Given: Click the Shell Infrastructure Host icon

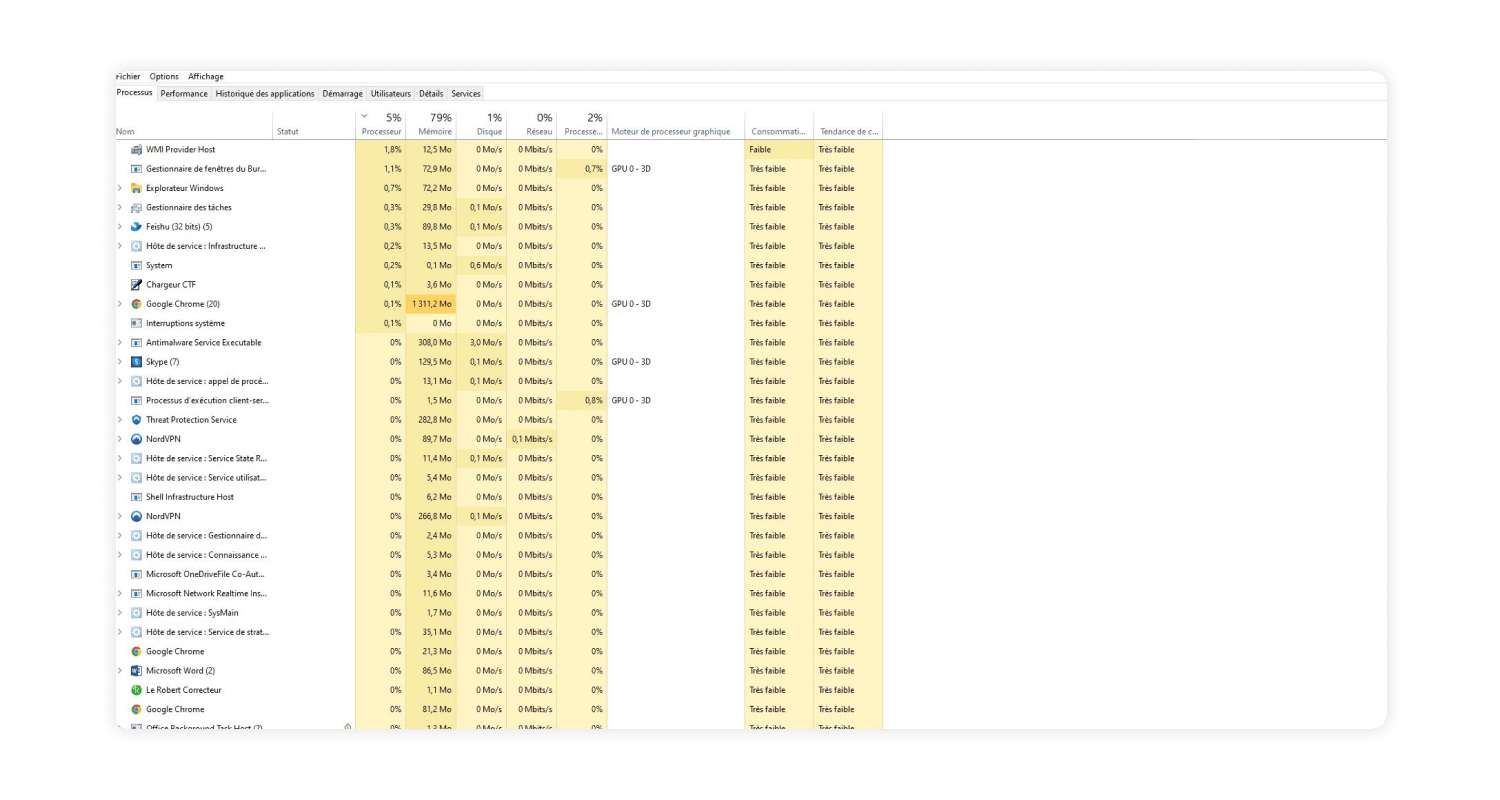Looking at the screenshot, I should point(136,497).
